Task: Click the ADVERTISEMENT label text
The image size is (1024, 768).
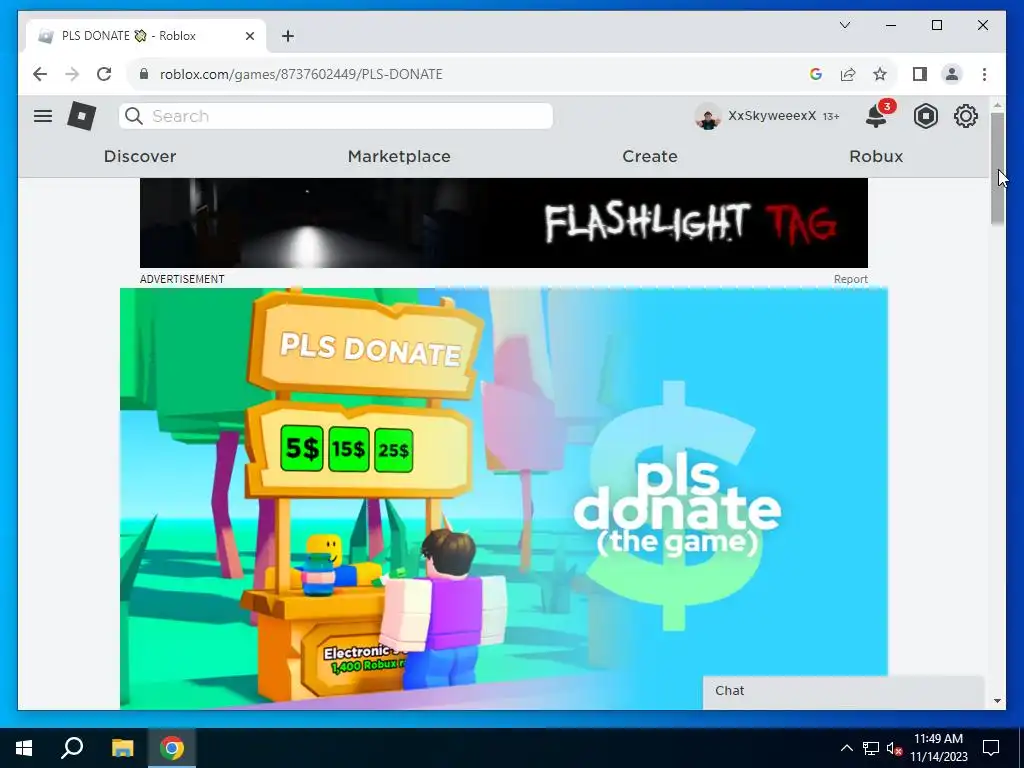Action: 182,279
